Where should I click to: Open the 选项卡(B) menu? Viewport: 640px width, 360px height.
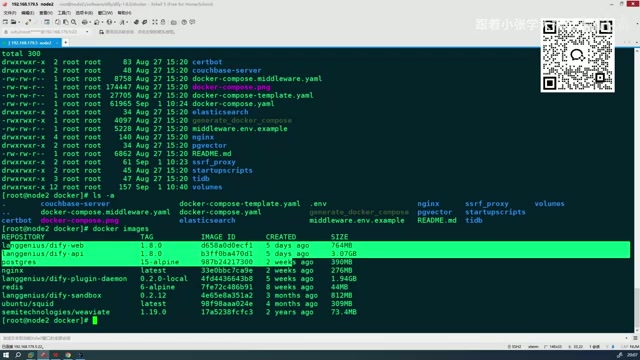pyautogui.click(x=84, y=13)
